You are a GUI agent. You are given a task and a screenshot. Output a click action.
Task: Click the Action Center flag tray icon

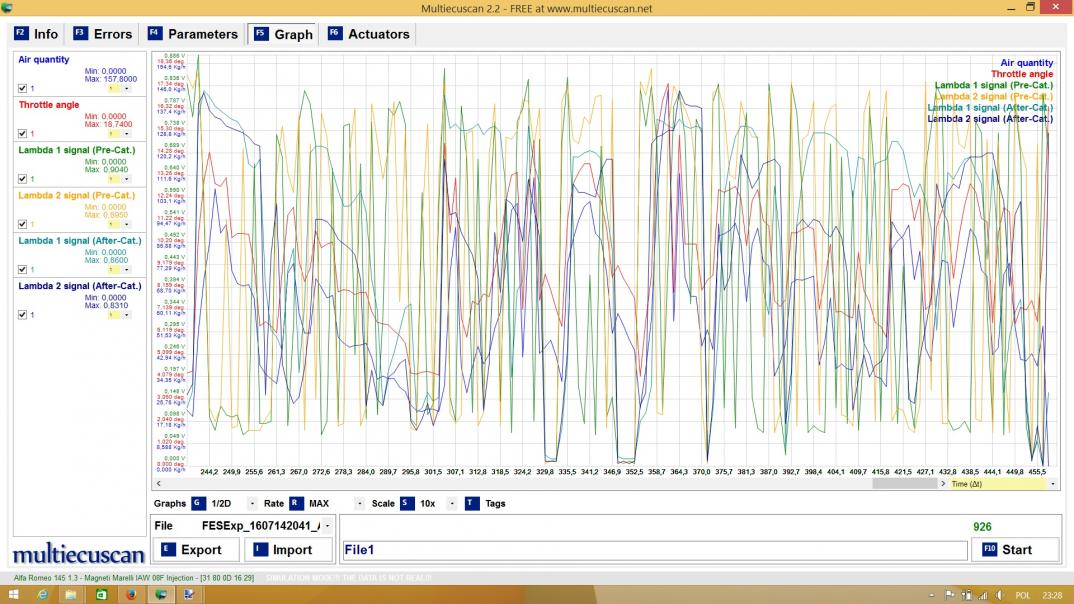point(949,595)
